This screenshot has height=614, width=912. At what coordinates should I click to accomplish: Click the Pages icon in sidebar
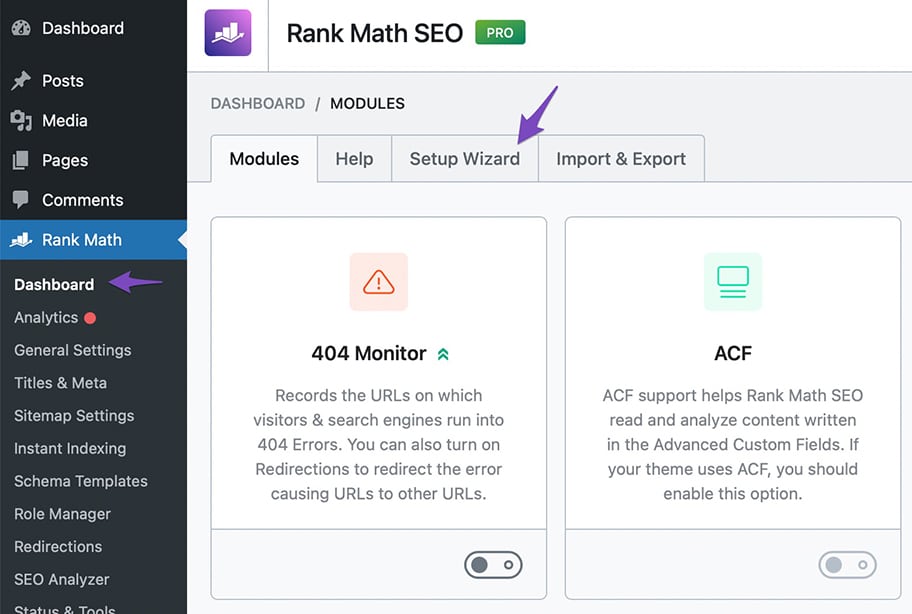tap(21, 160)
